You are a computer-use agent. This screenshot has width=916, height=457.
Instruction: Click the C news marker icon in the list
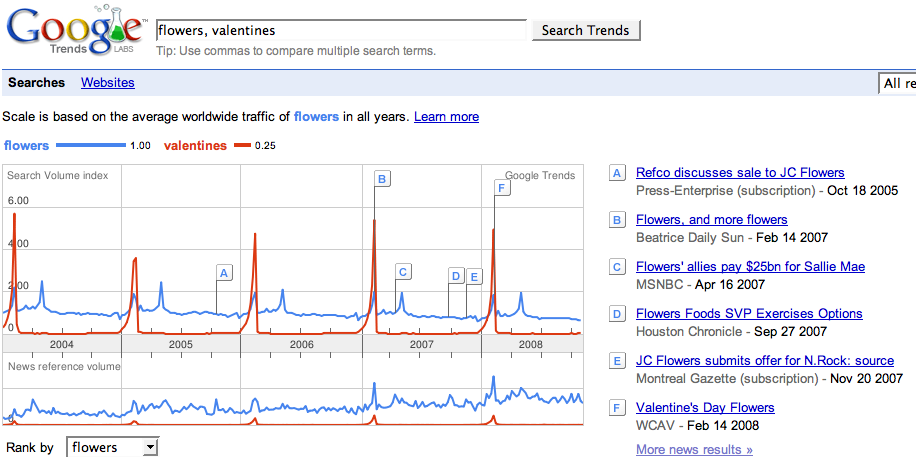[617, 267]
